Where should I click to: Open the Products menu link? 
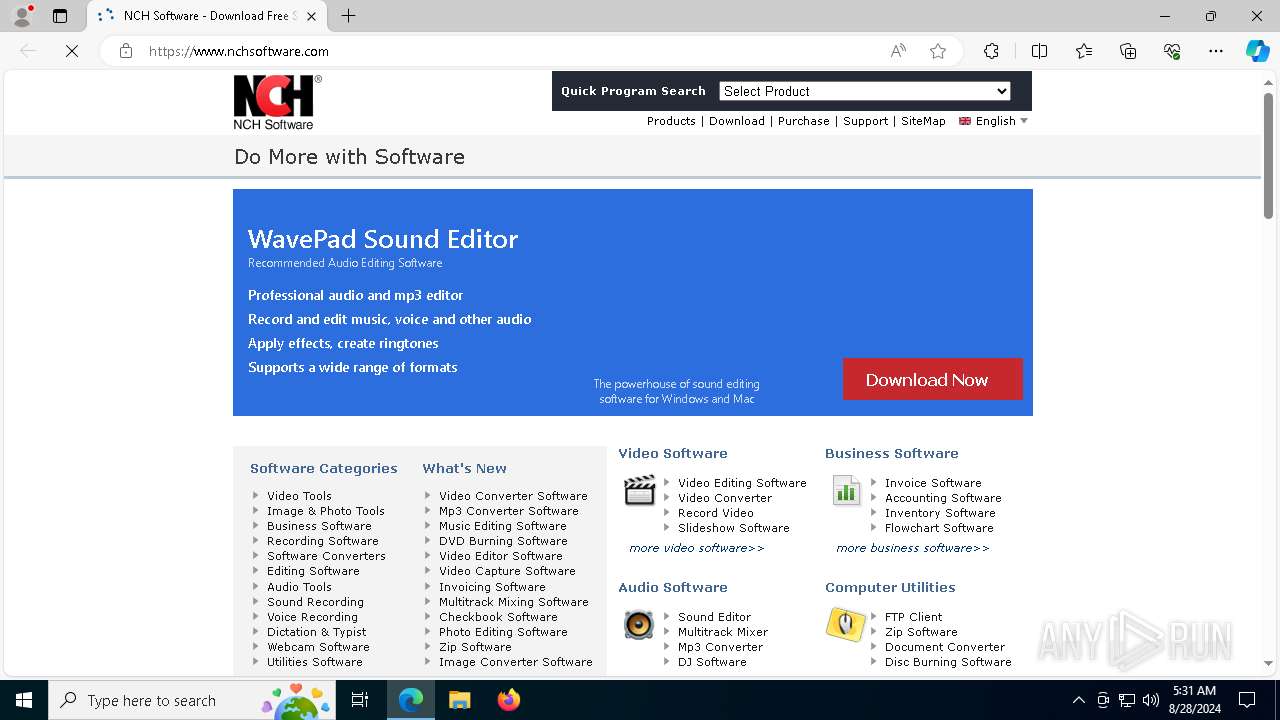click(671, 121)
